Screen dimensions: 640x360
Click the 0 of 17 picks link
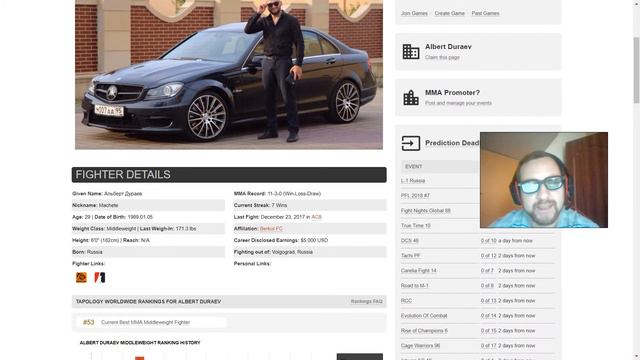tap(489, 346)
